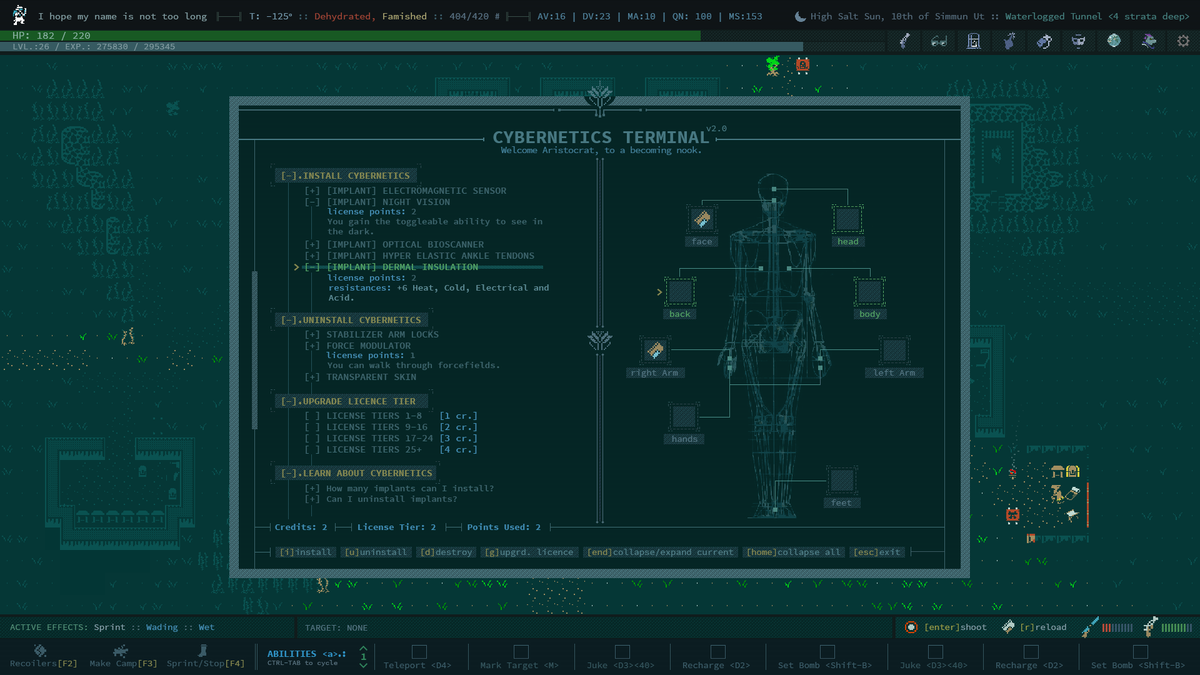
Task: Select the back implant slot
Action: pos(680,292)
